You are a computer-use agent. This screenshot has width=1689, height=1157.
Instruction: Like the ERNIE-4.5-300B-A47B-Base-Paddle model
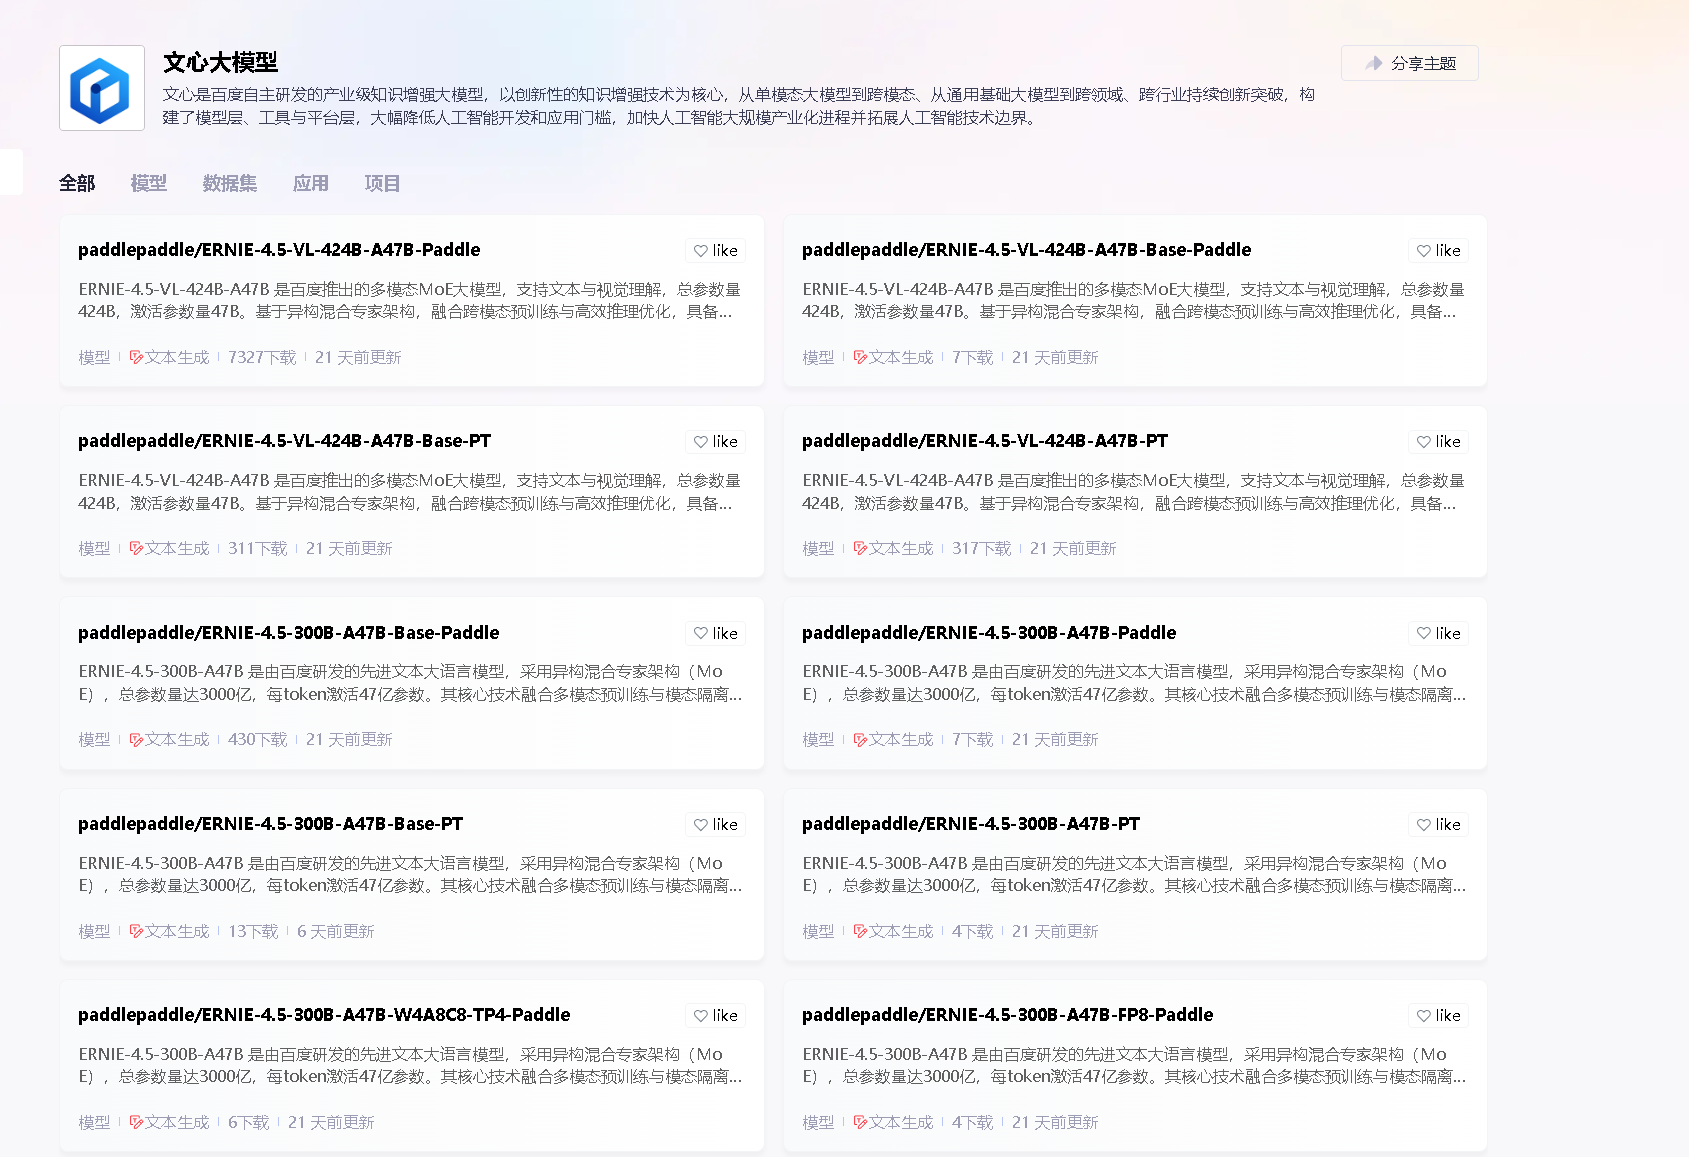pos(716,633)
